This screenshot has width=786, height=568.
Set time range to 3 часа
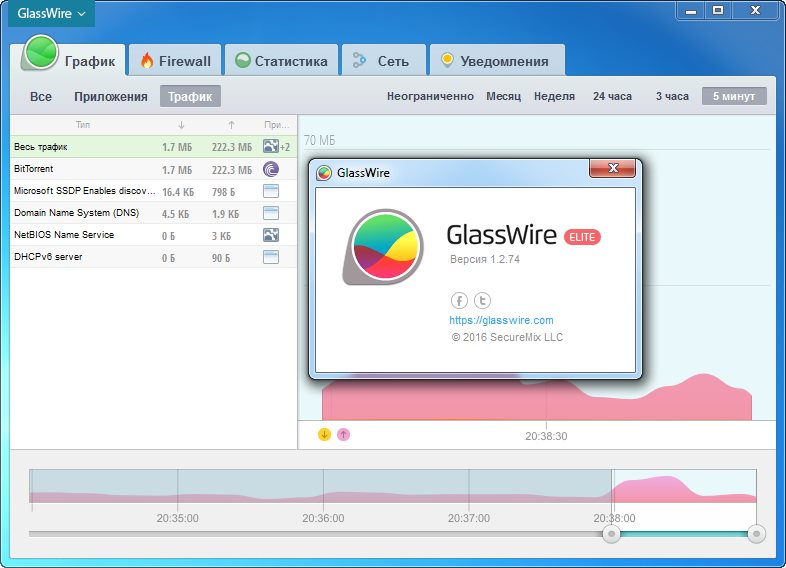[672, 96]
